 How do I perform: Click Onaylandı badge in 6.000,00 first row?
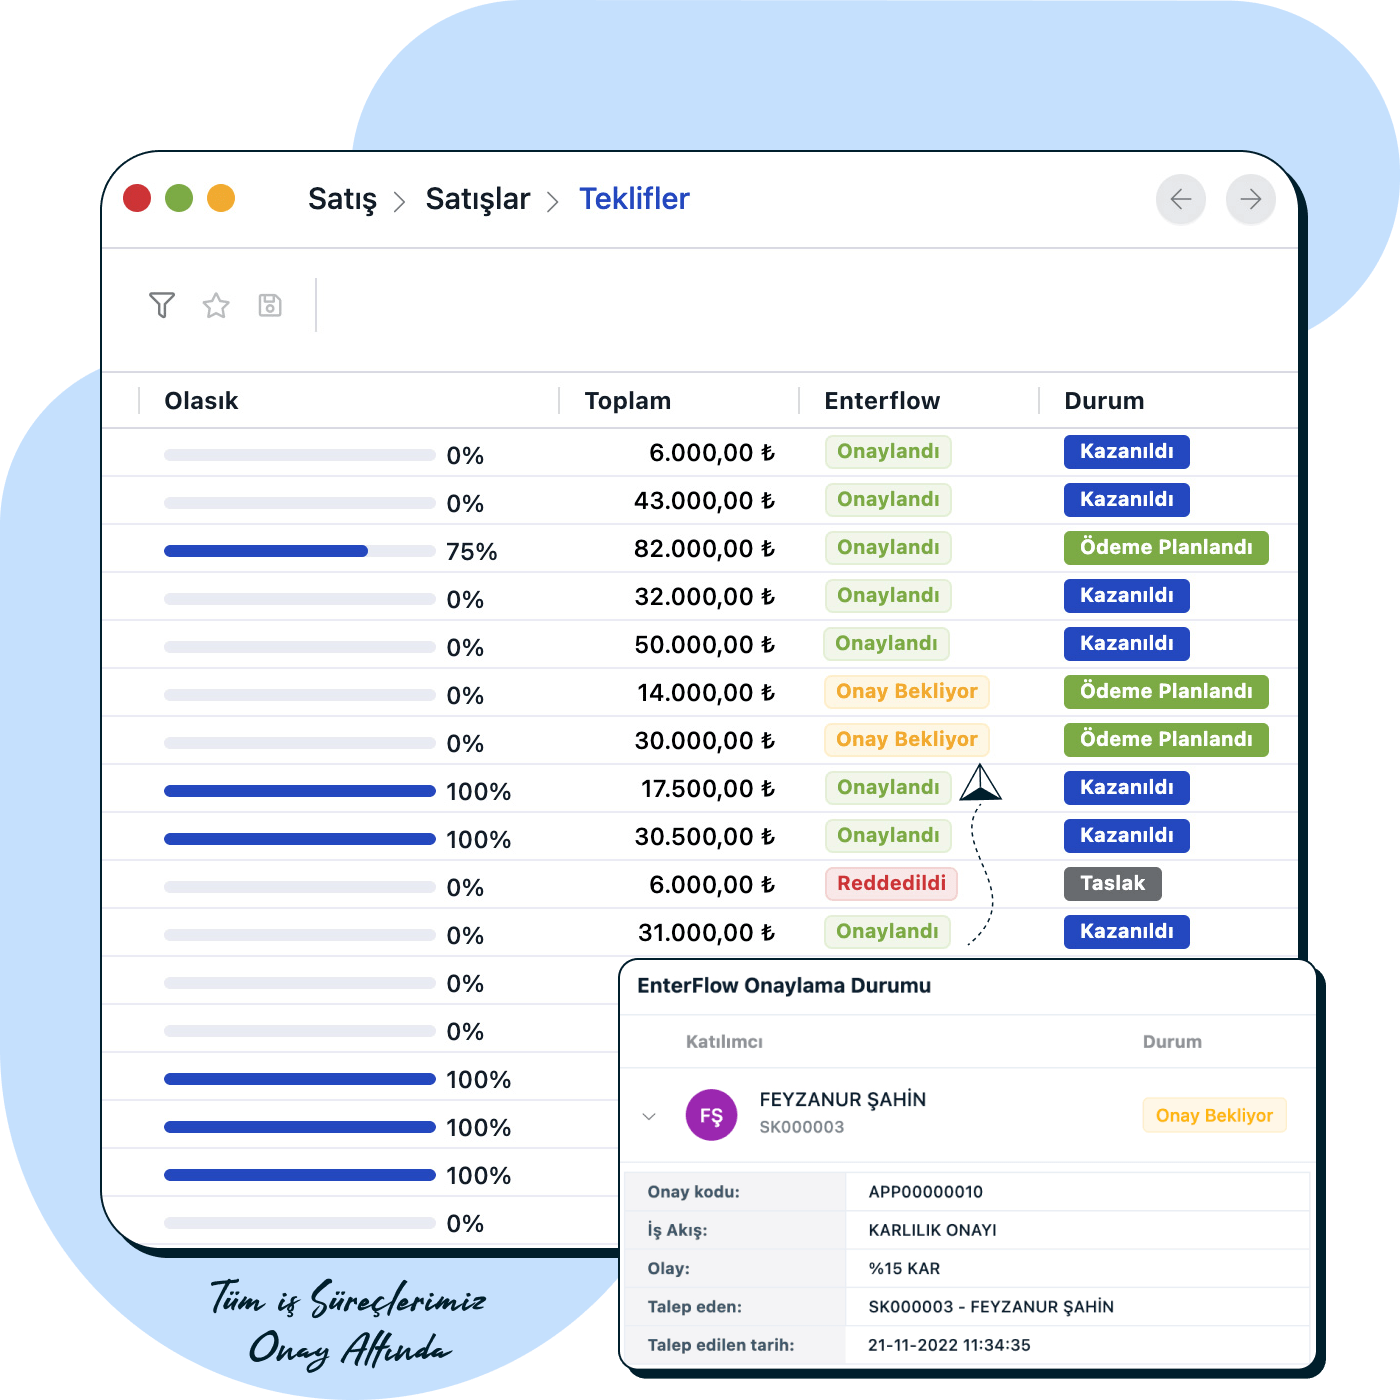pyautogui.click(x=888, y=451)
